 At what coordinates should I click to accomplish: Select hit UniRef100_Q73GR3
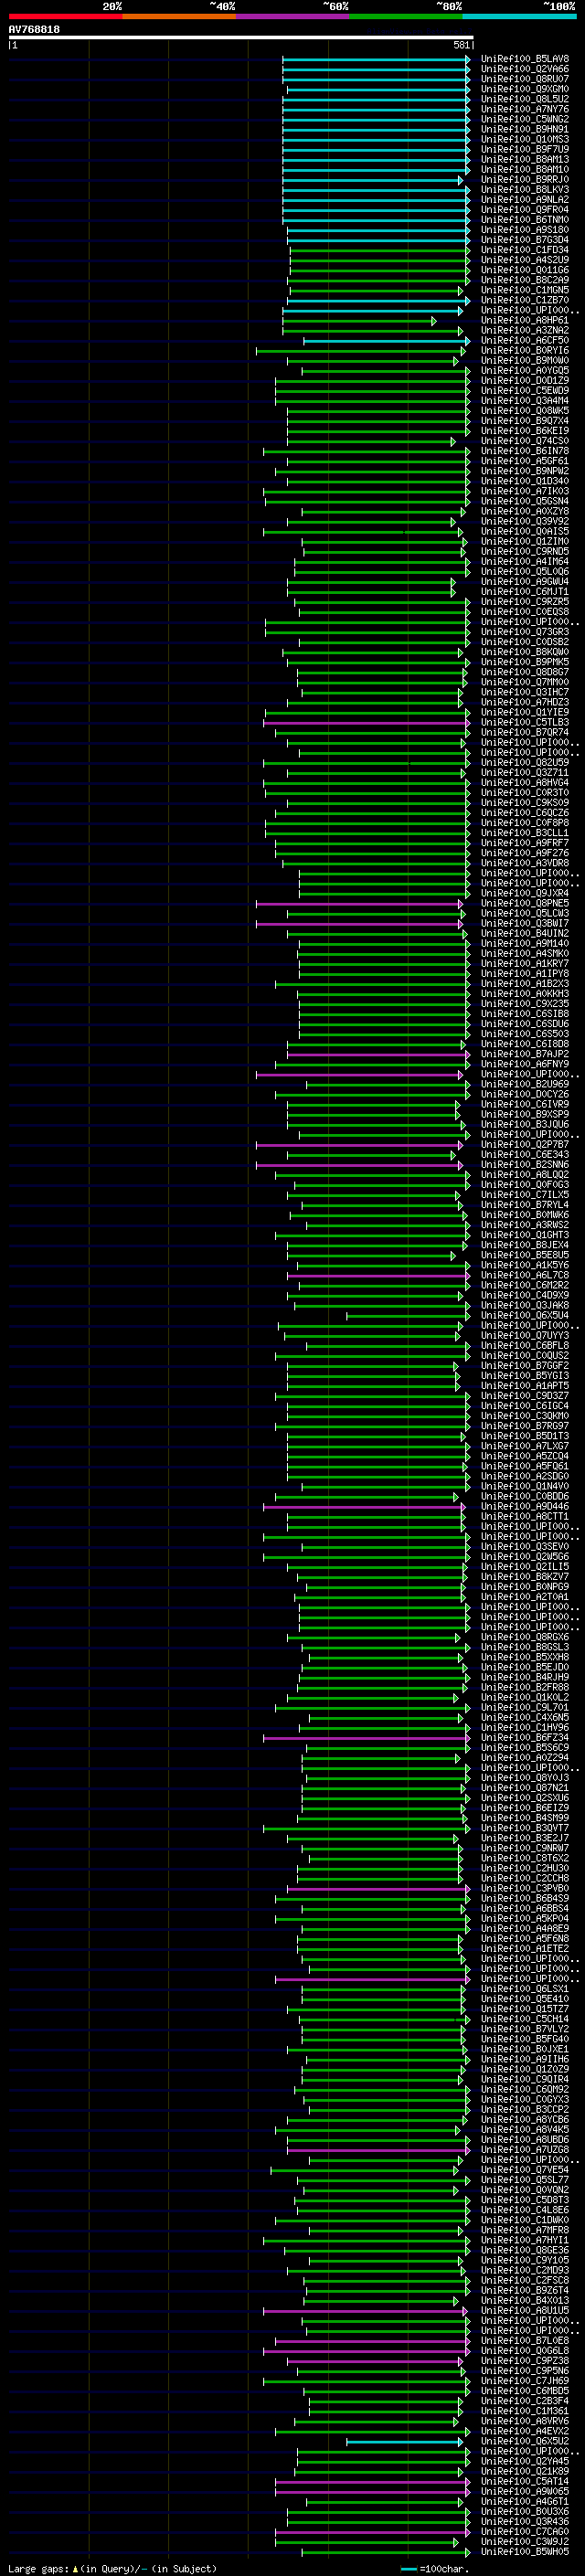click(x=524, y=632)
